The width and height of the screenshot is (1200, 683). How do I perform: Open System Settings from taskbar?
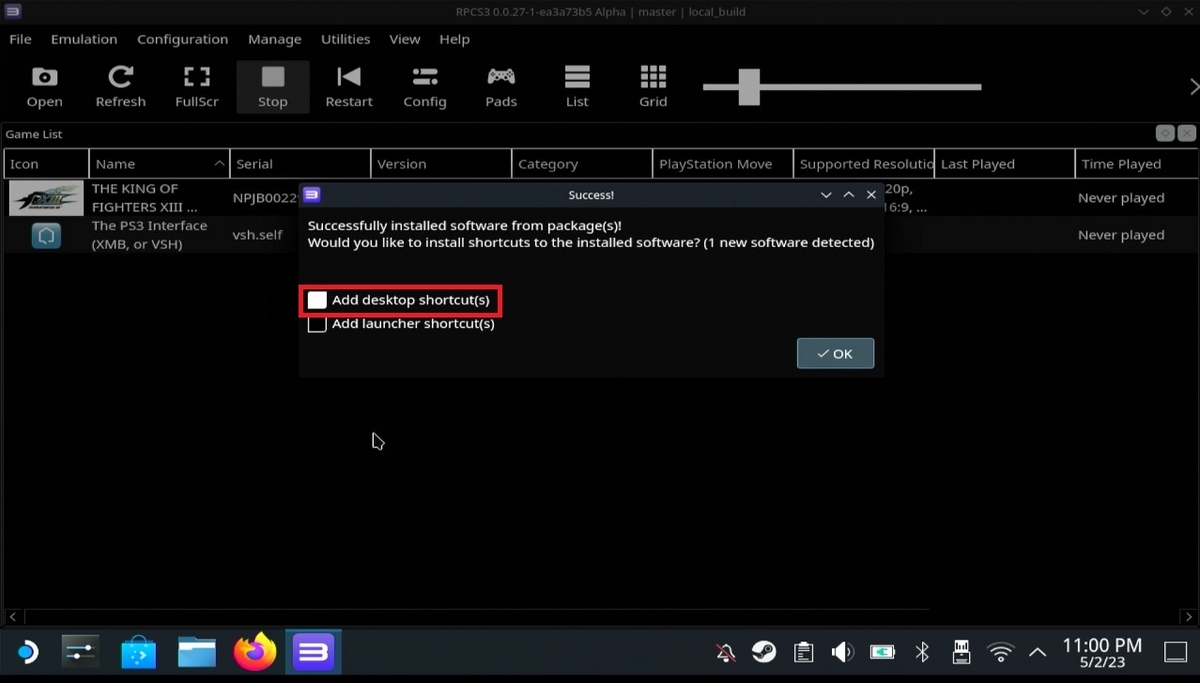[80, 653]
